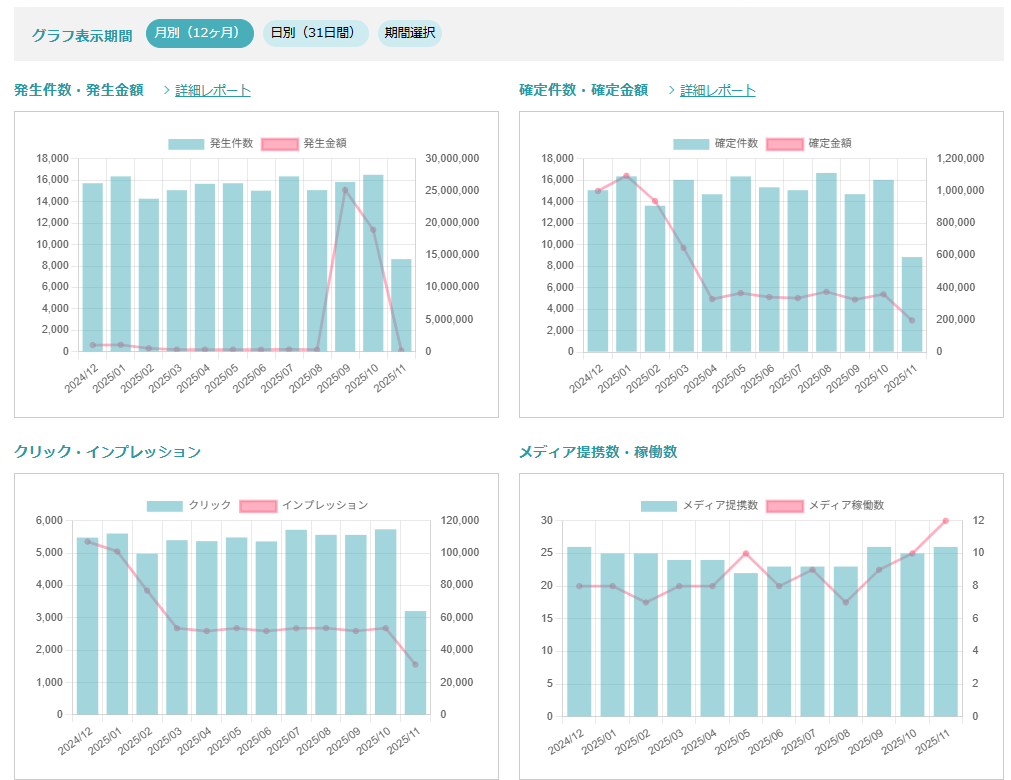Image resolution: width=1011 pixels, height=780 pixels.
Task: Click the 2025/11 bar in 発生件数 chart
Action: tap(401, 305)
